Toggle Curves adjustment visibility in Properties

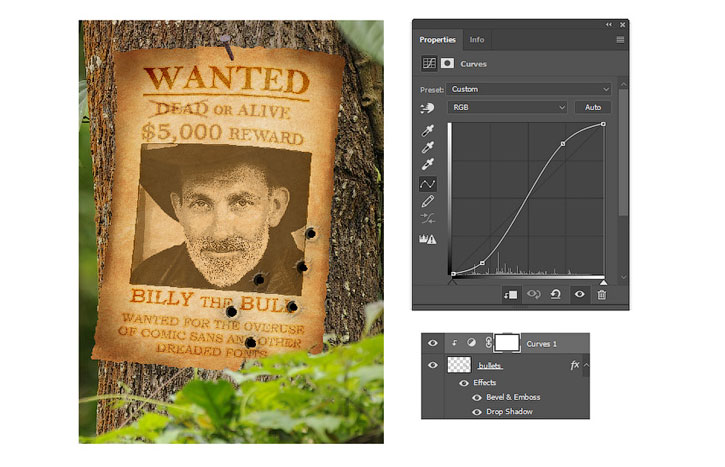579,295
